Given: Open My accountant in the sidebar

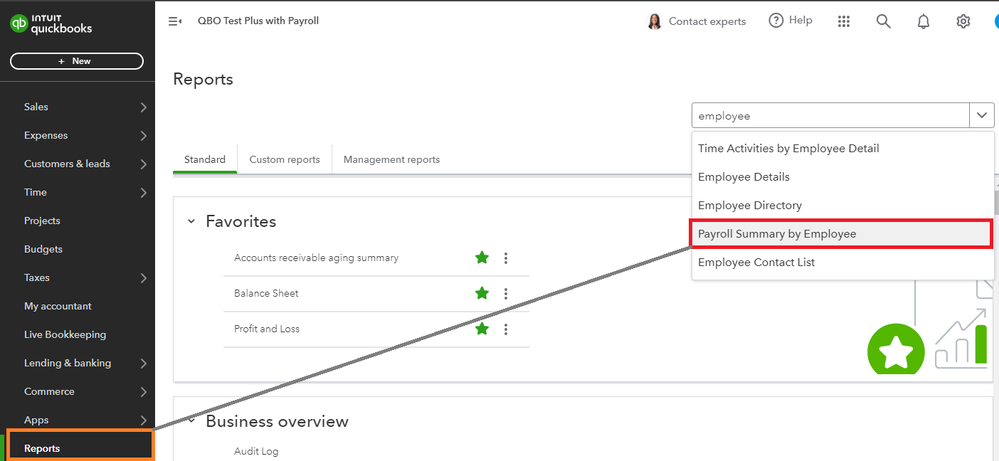Looking at the screenshot, I should coord(57,306).
